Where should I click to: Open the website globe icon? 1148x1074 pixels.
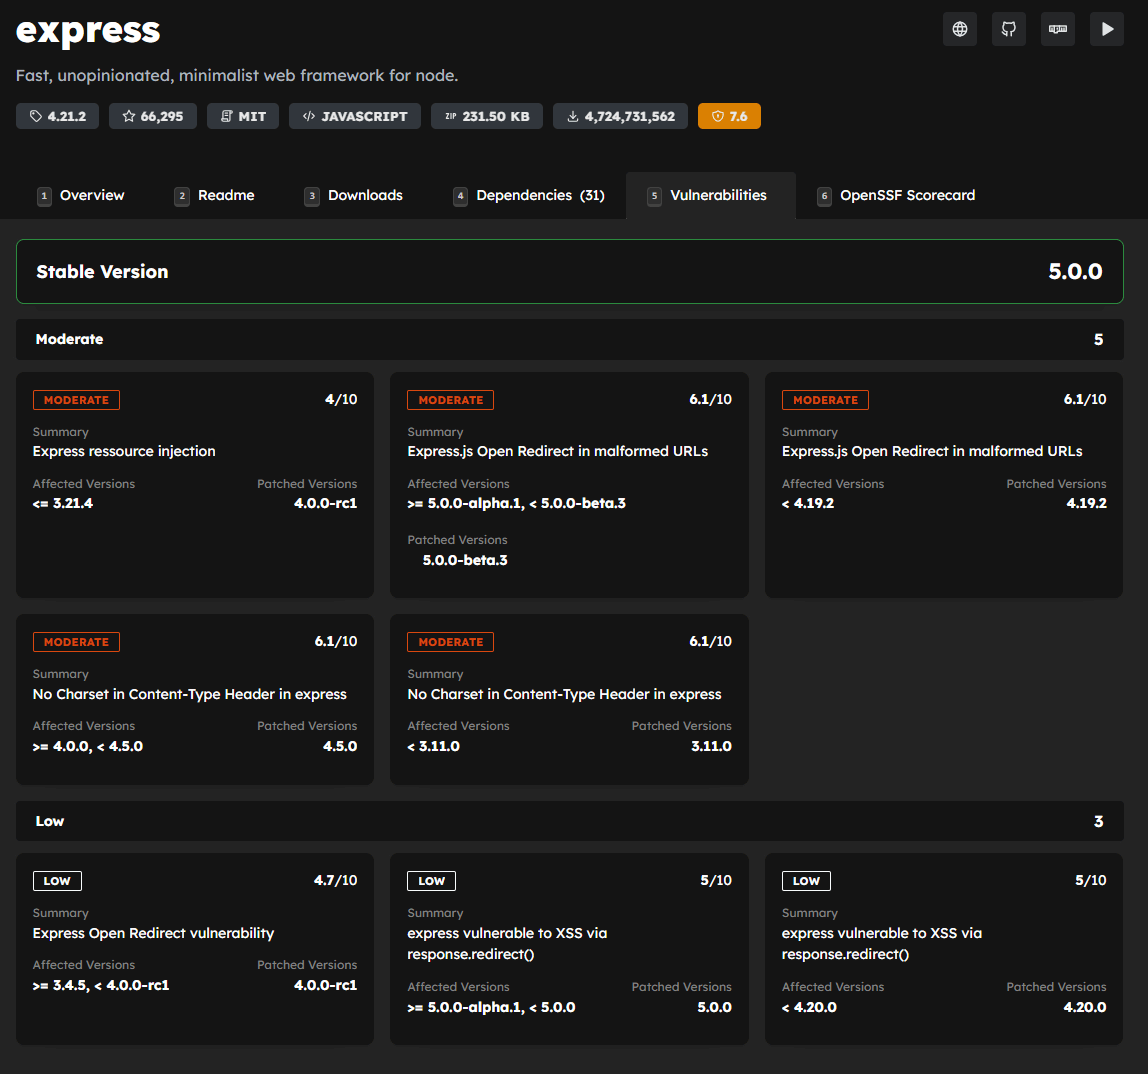(959, 29)
